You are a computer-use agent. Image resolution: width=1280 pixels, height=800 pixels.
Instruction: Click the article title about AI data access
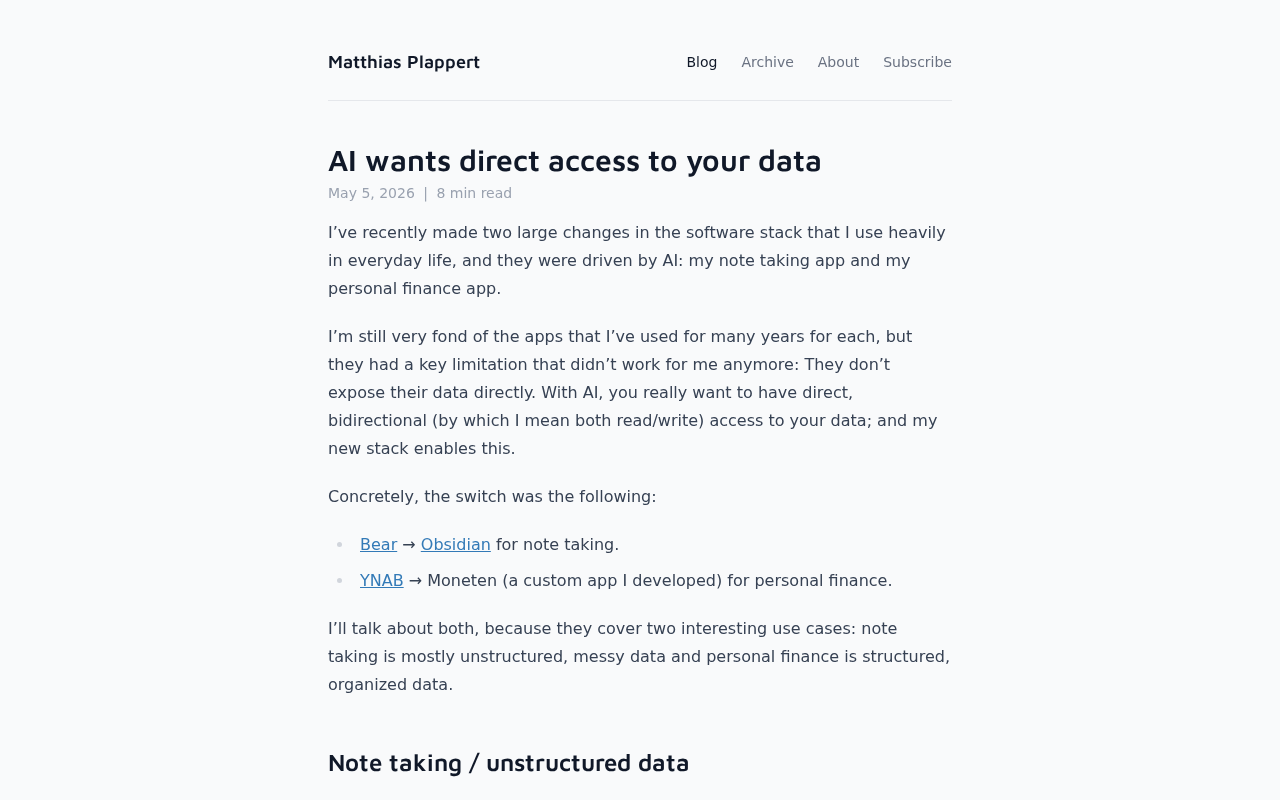click(x=575, y=160)
